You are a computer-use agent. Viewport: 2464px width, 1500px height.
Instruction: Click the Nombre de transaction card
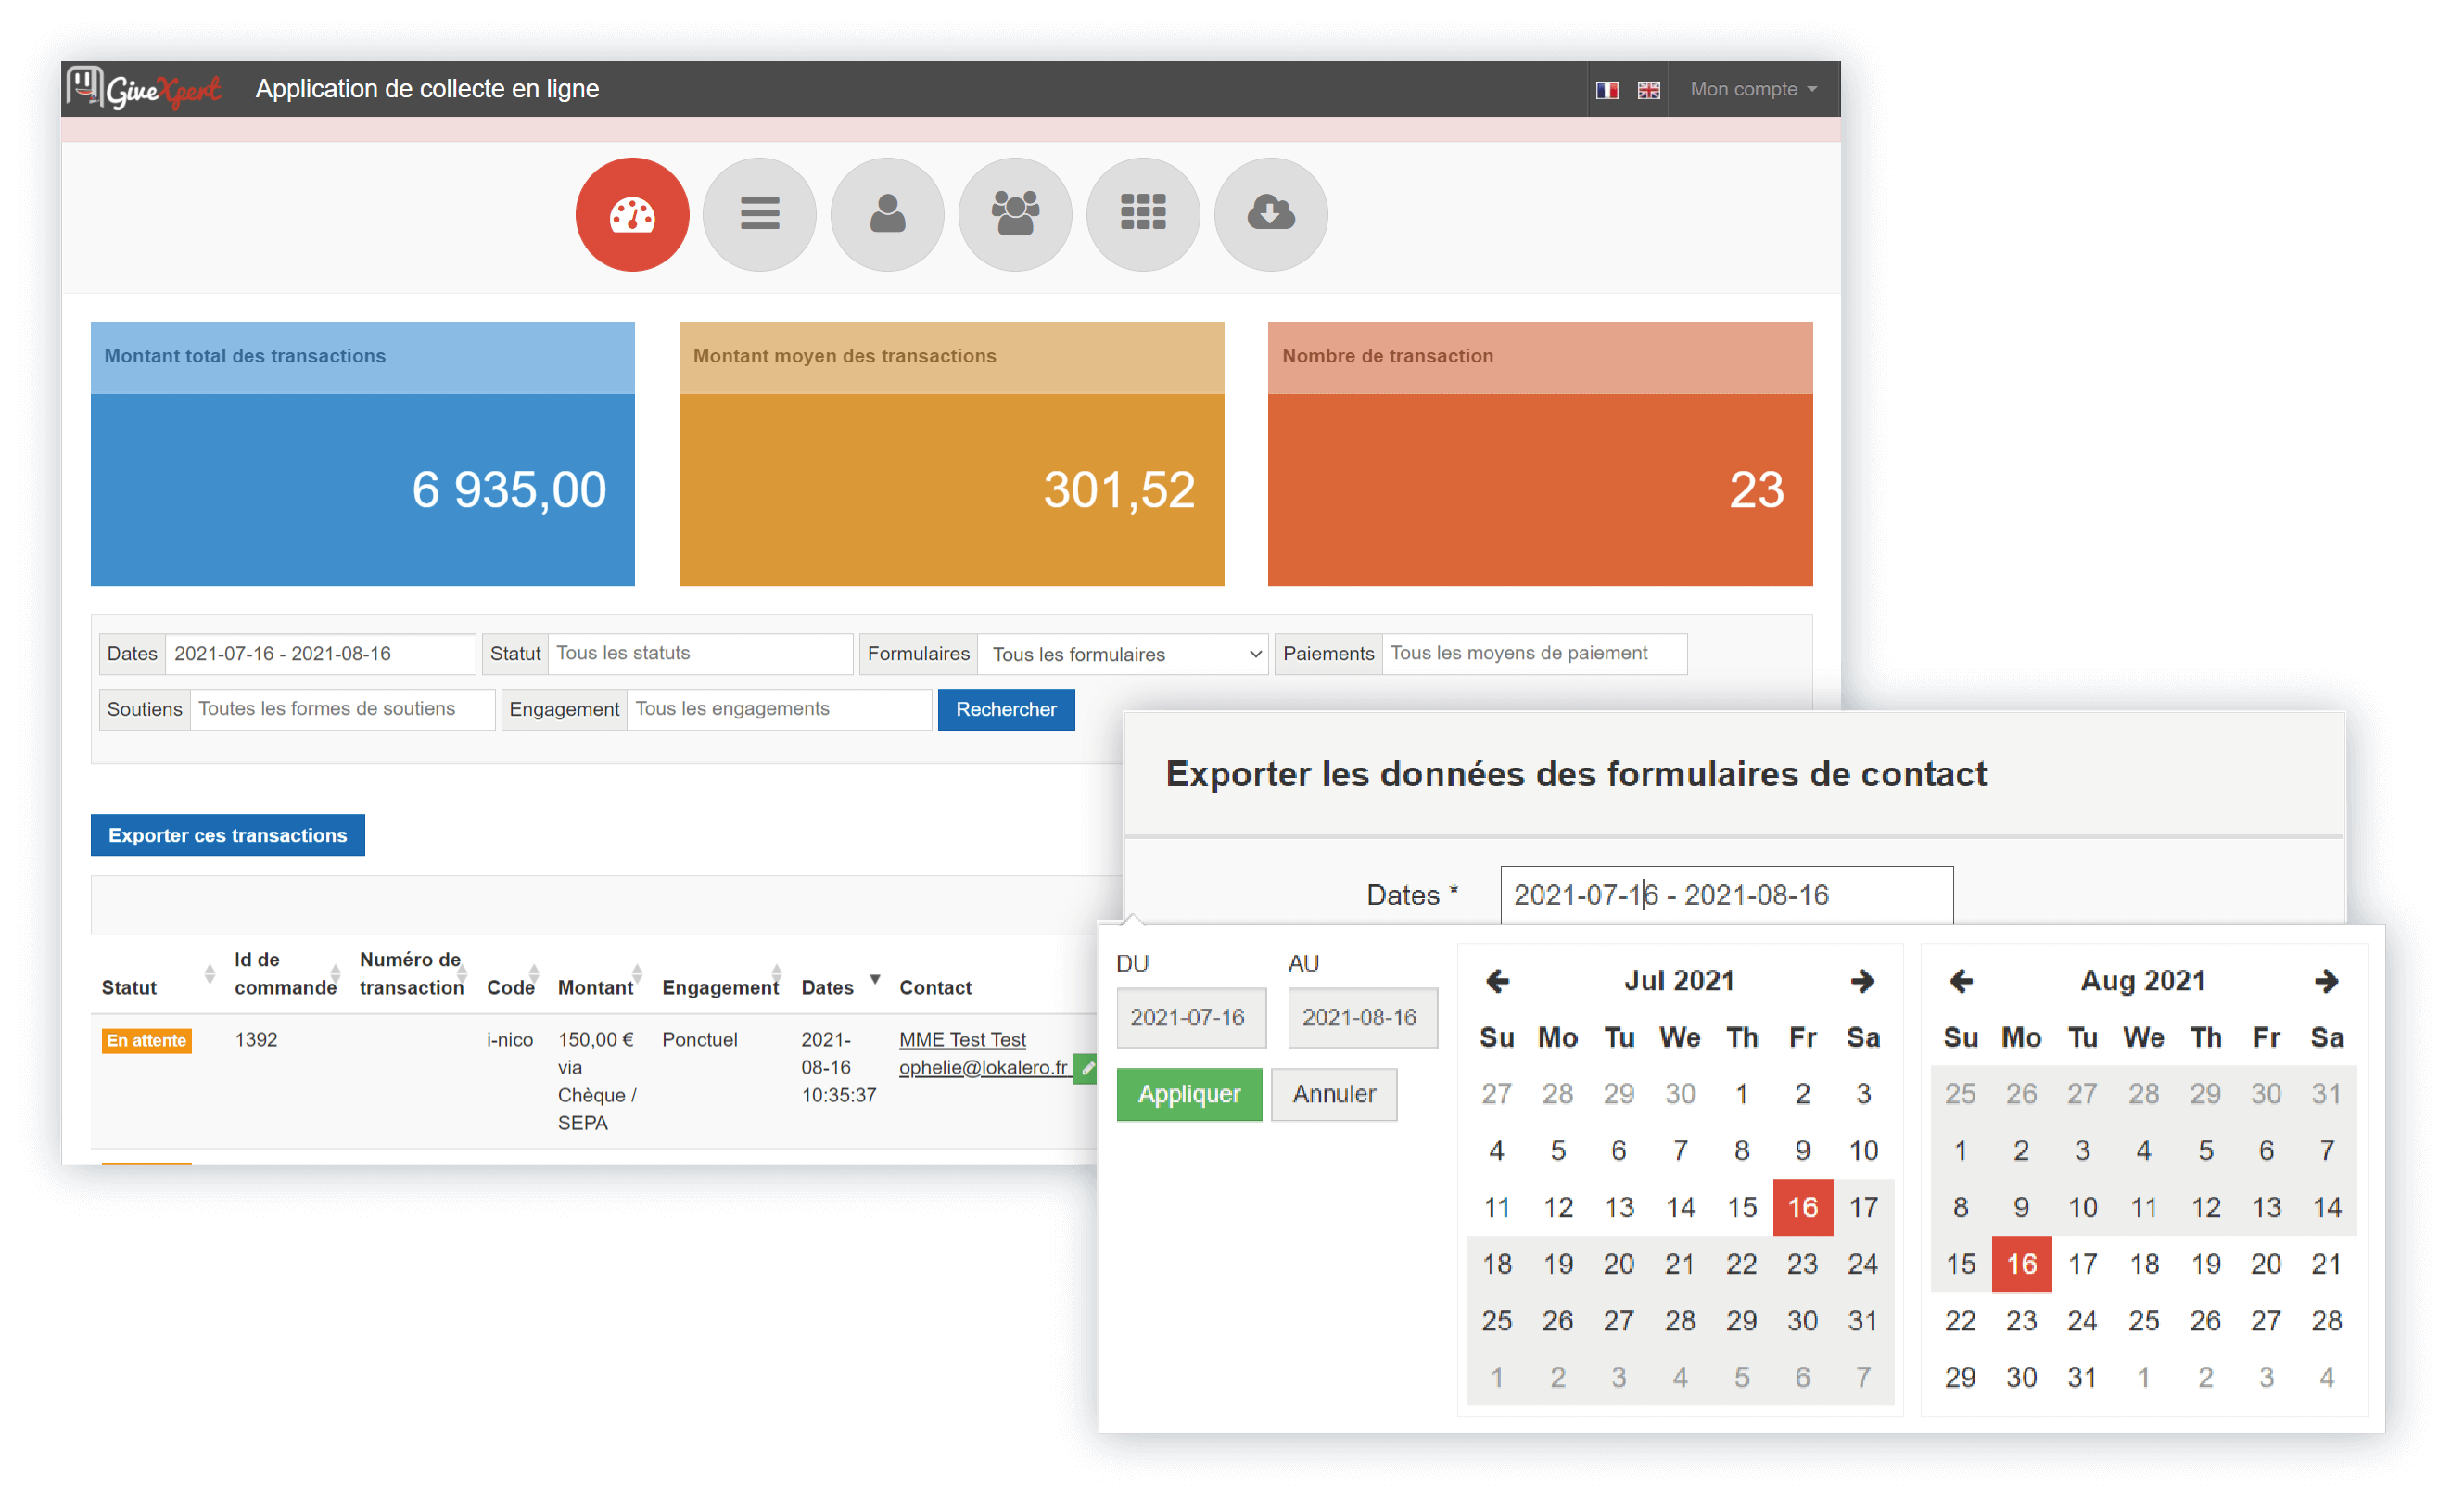(x=1541, y=454)
